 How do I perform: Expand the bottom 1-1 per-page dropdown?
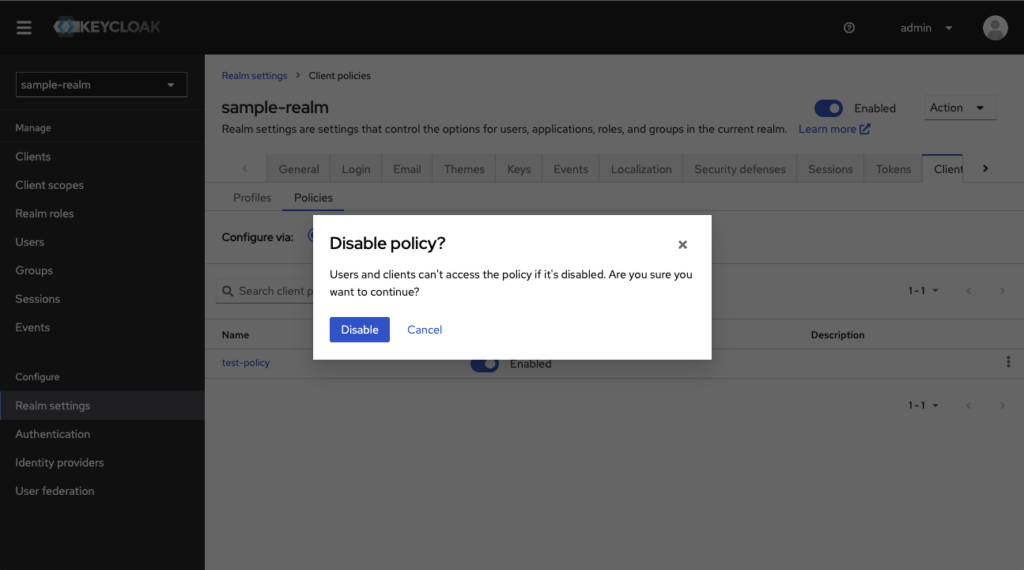[x=923, y=405]
